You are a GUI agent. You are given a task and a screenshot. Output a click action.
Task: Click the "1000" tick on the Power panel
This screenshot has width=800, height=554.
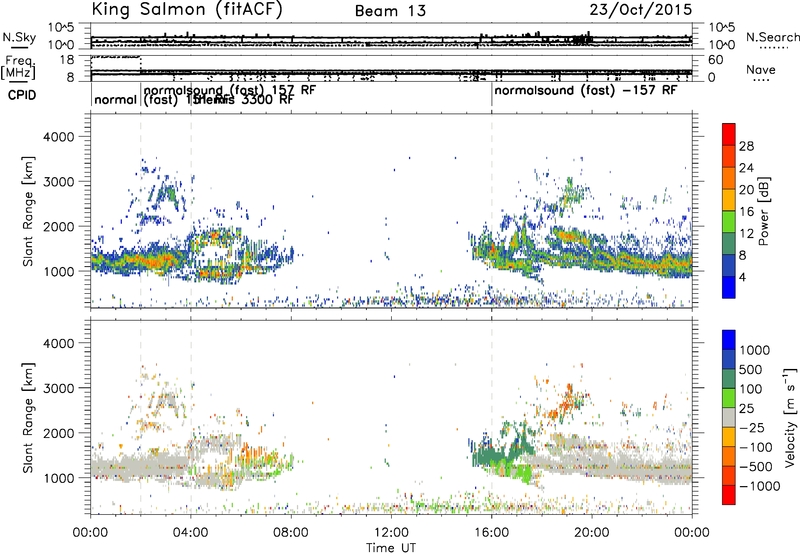click(58, 271)
